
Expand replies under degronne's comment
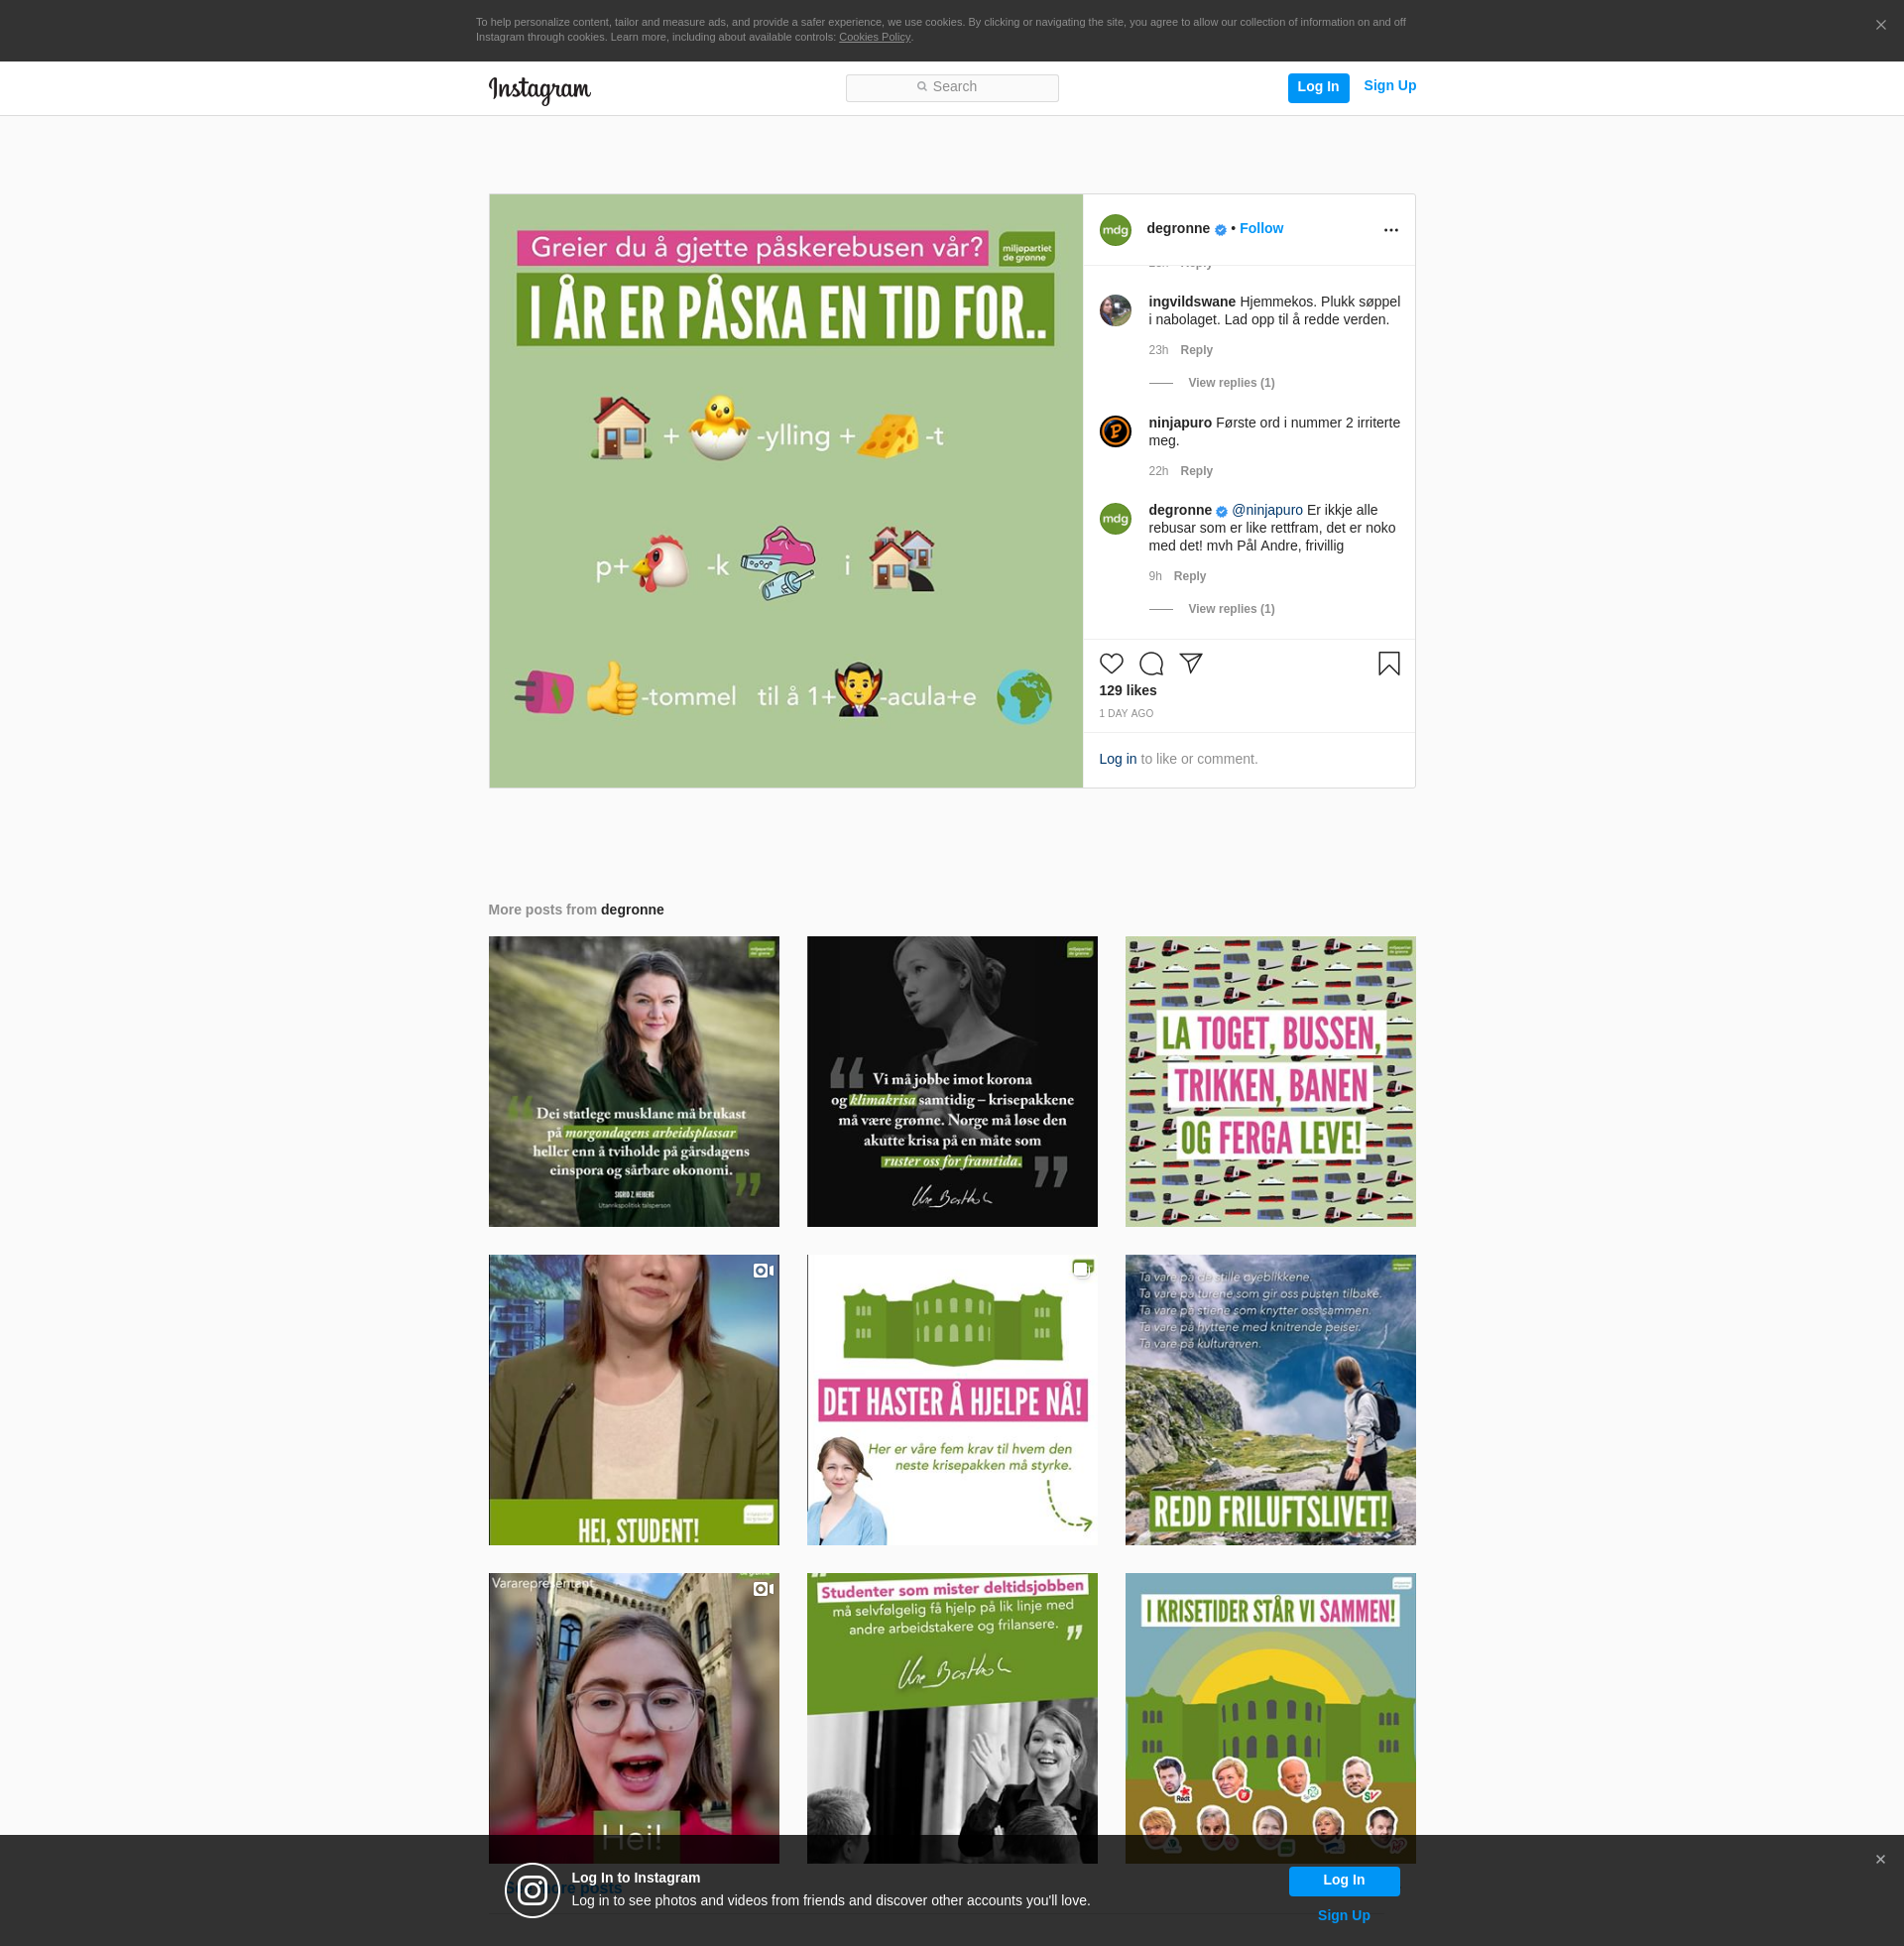(x=1231, y=609)
